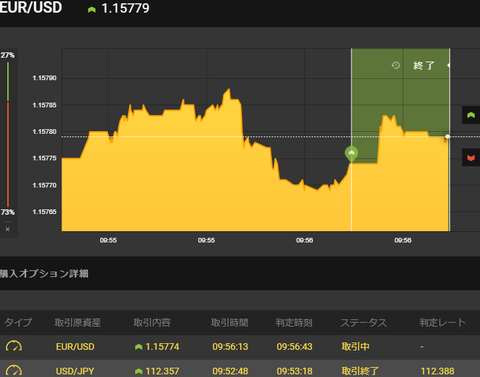Click the gauge icon in USD/JPY row
This screenshot has height=377, width=480.
[x=14, y=371]
